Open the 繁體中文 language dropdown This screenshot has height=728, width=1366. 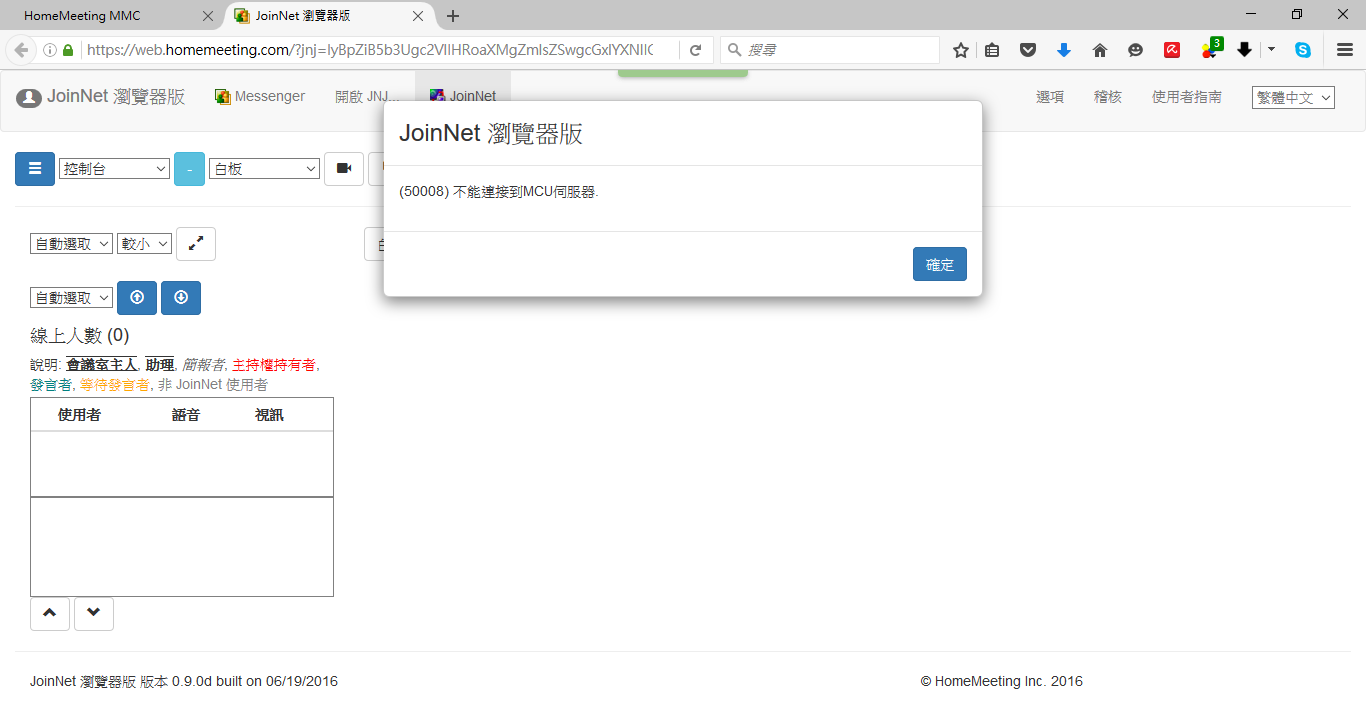[x=1293, y=98]
